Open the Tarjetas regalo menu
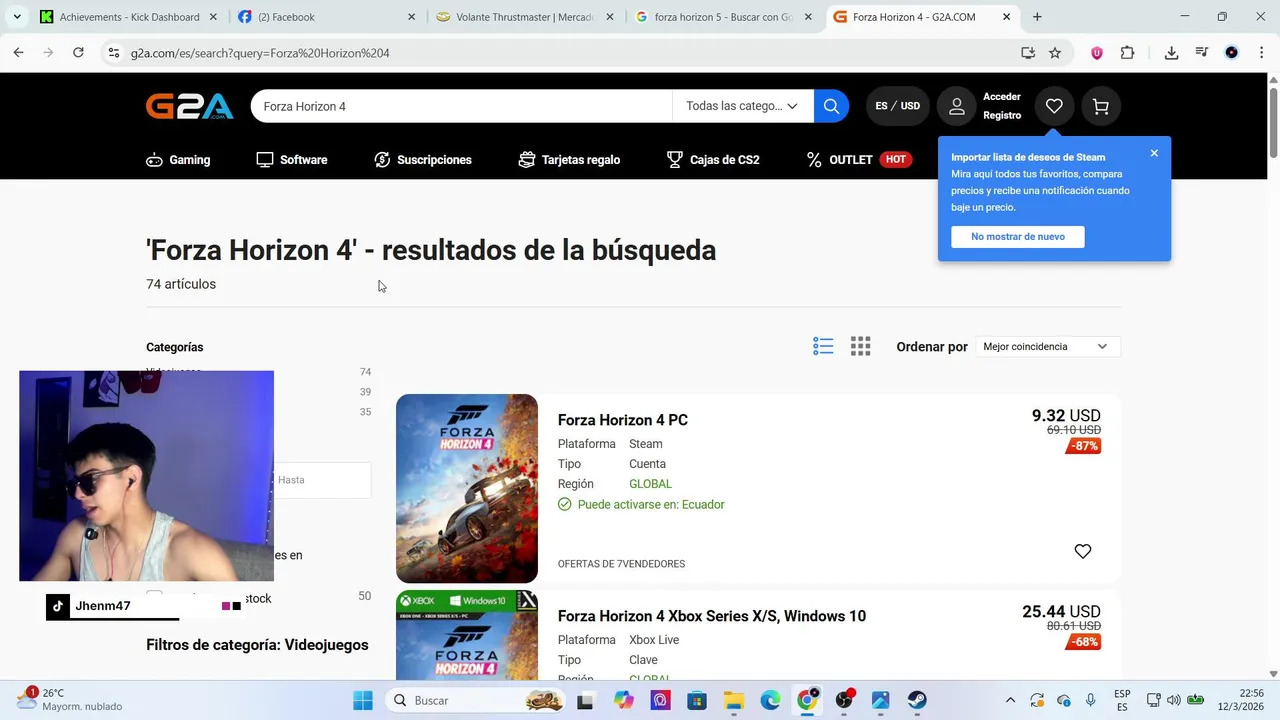The image size is (1280, 720). point(569,160)
